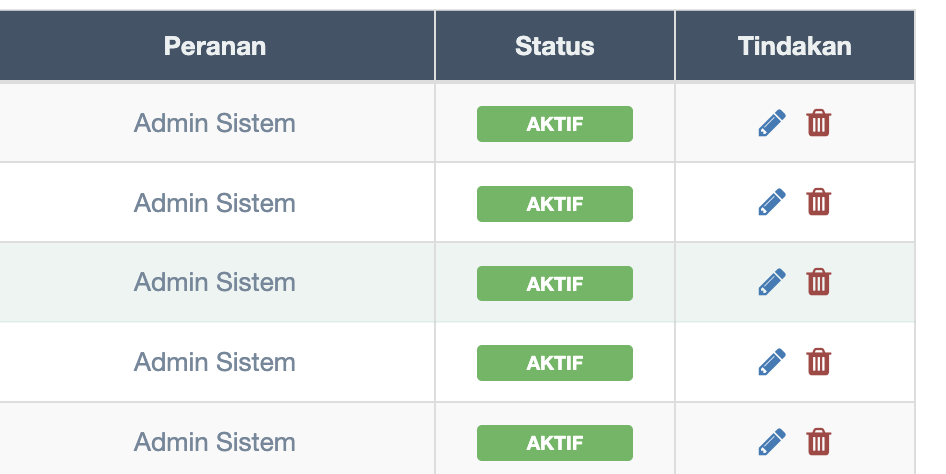Delete the second row's Admin Sistem entry
This screenshot has width=946, height=474.
[x=819, y=203]
